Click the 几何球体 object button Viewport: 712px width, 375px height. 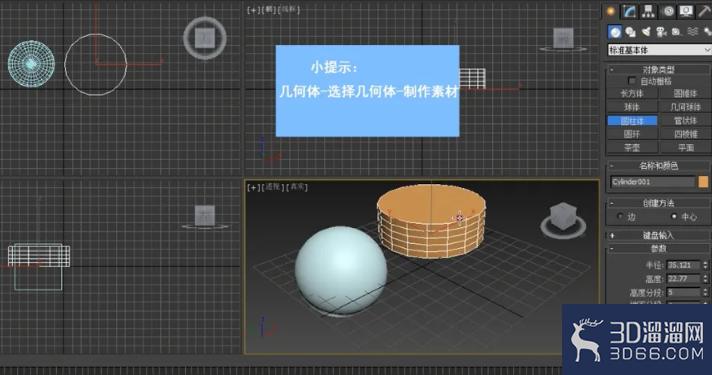(x=685, y=107)
